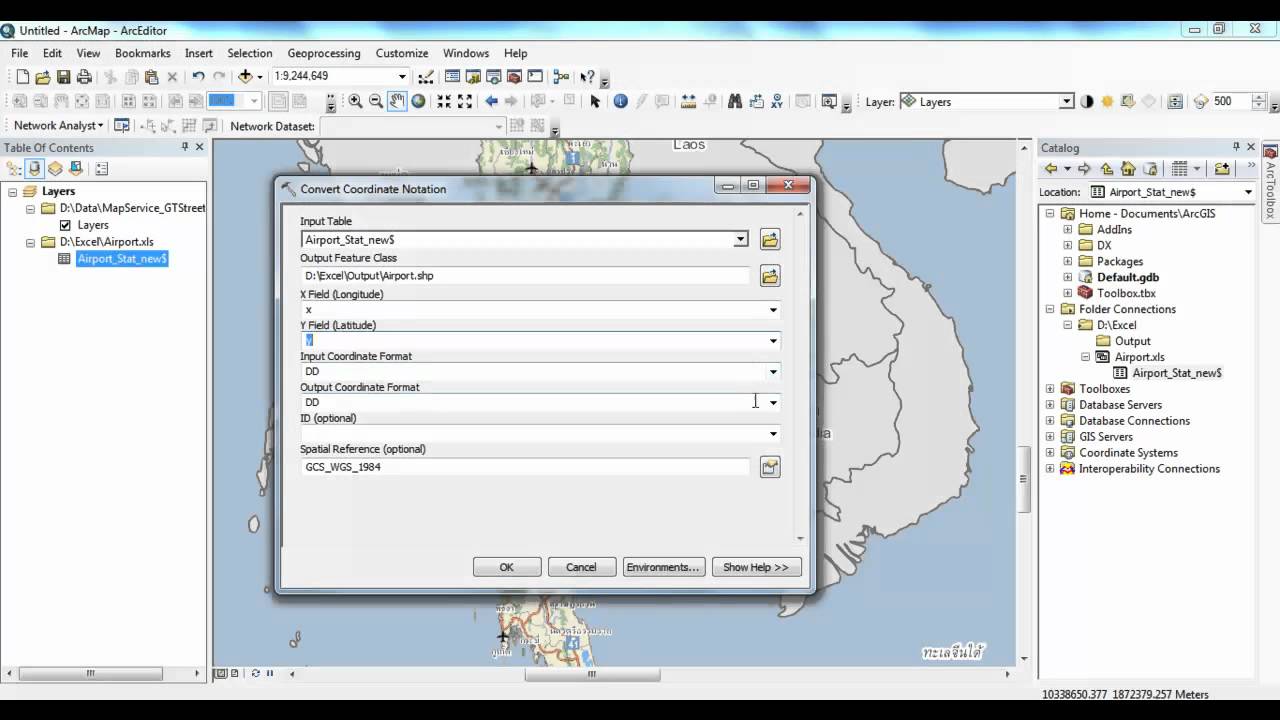Screen dimensions: 1280x720
Task: Activate the Pan hand tool
Action: [397, 101]
